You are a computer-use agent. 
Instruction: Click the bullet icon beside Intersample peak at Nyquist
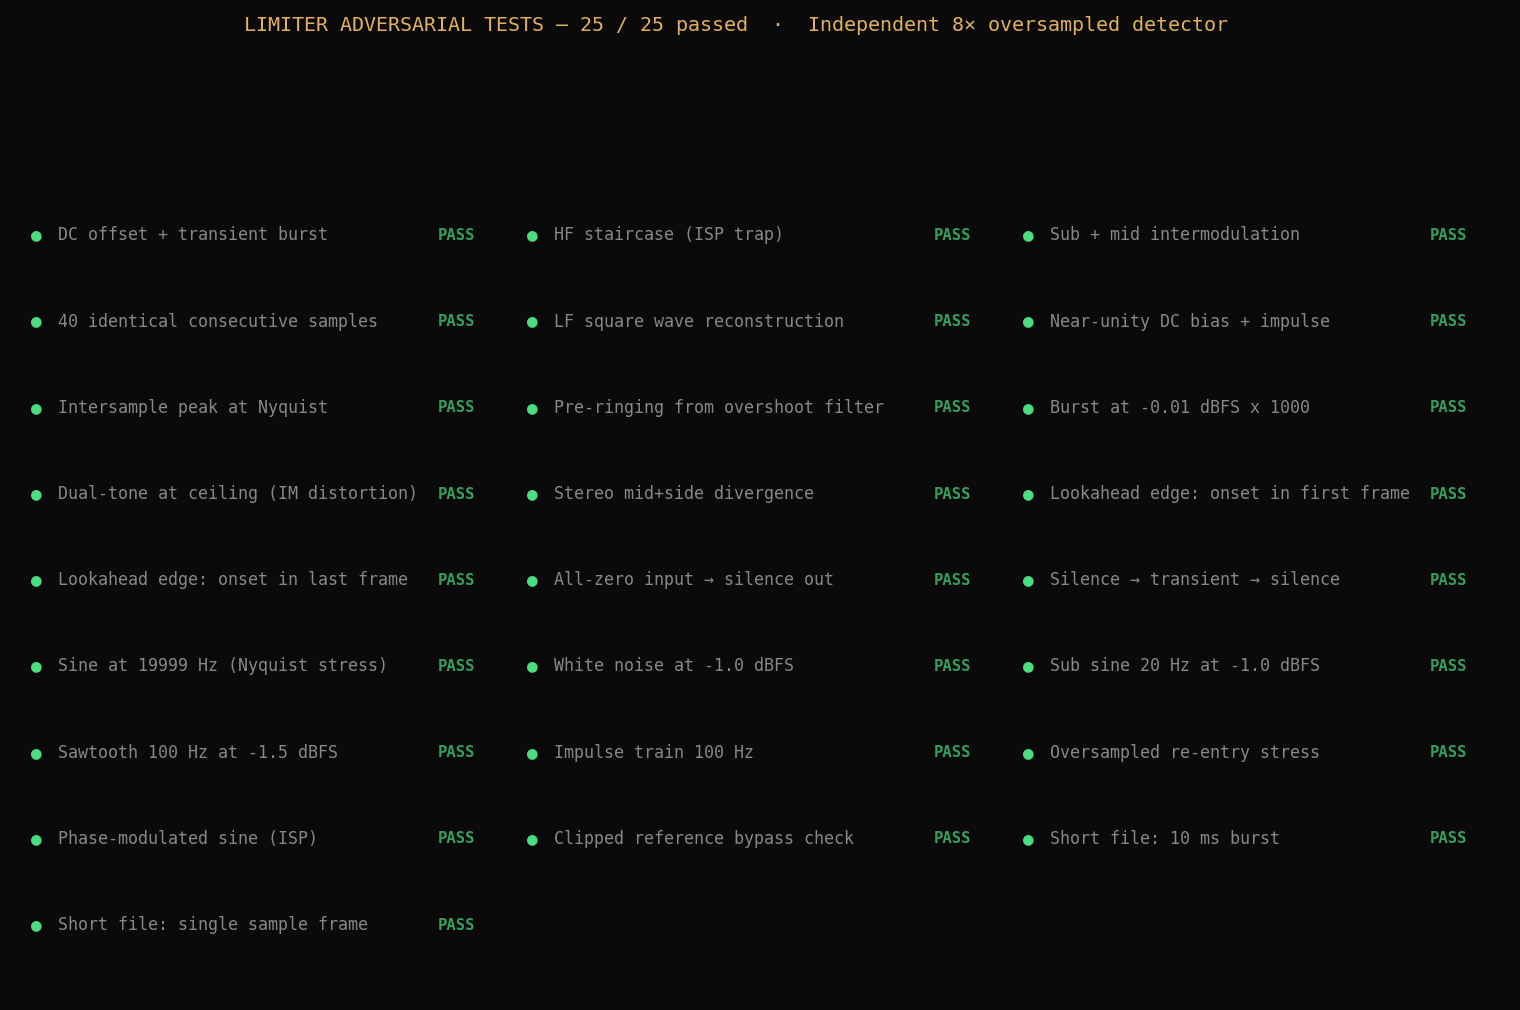click(36, 408)
